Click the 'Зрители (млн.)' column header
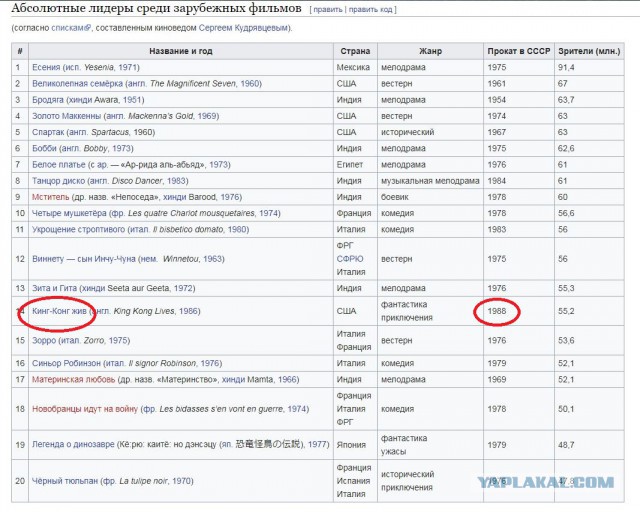This screenshot has width=640, height=512. 589,51
